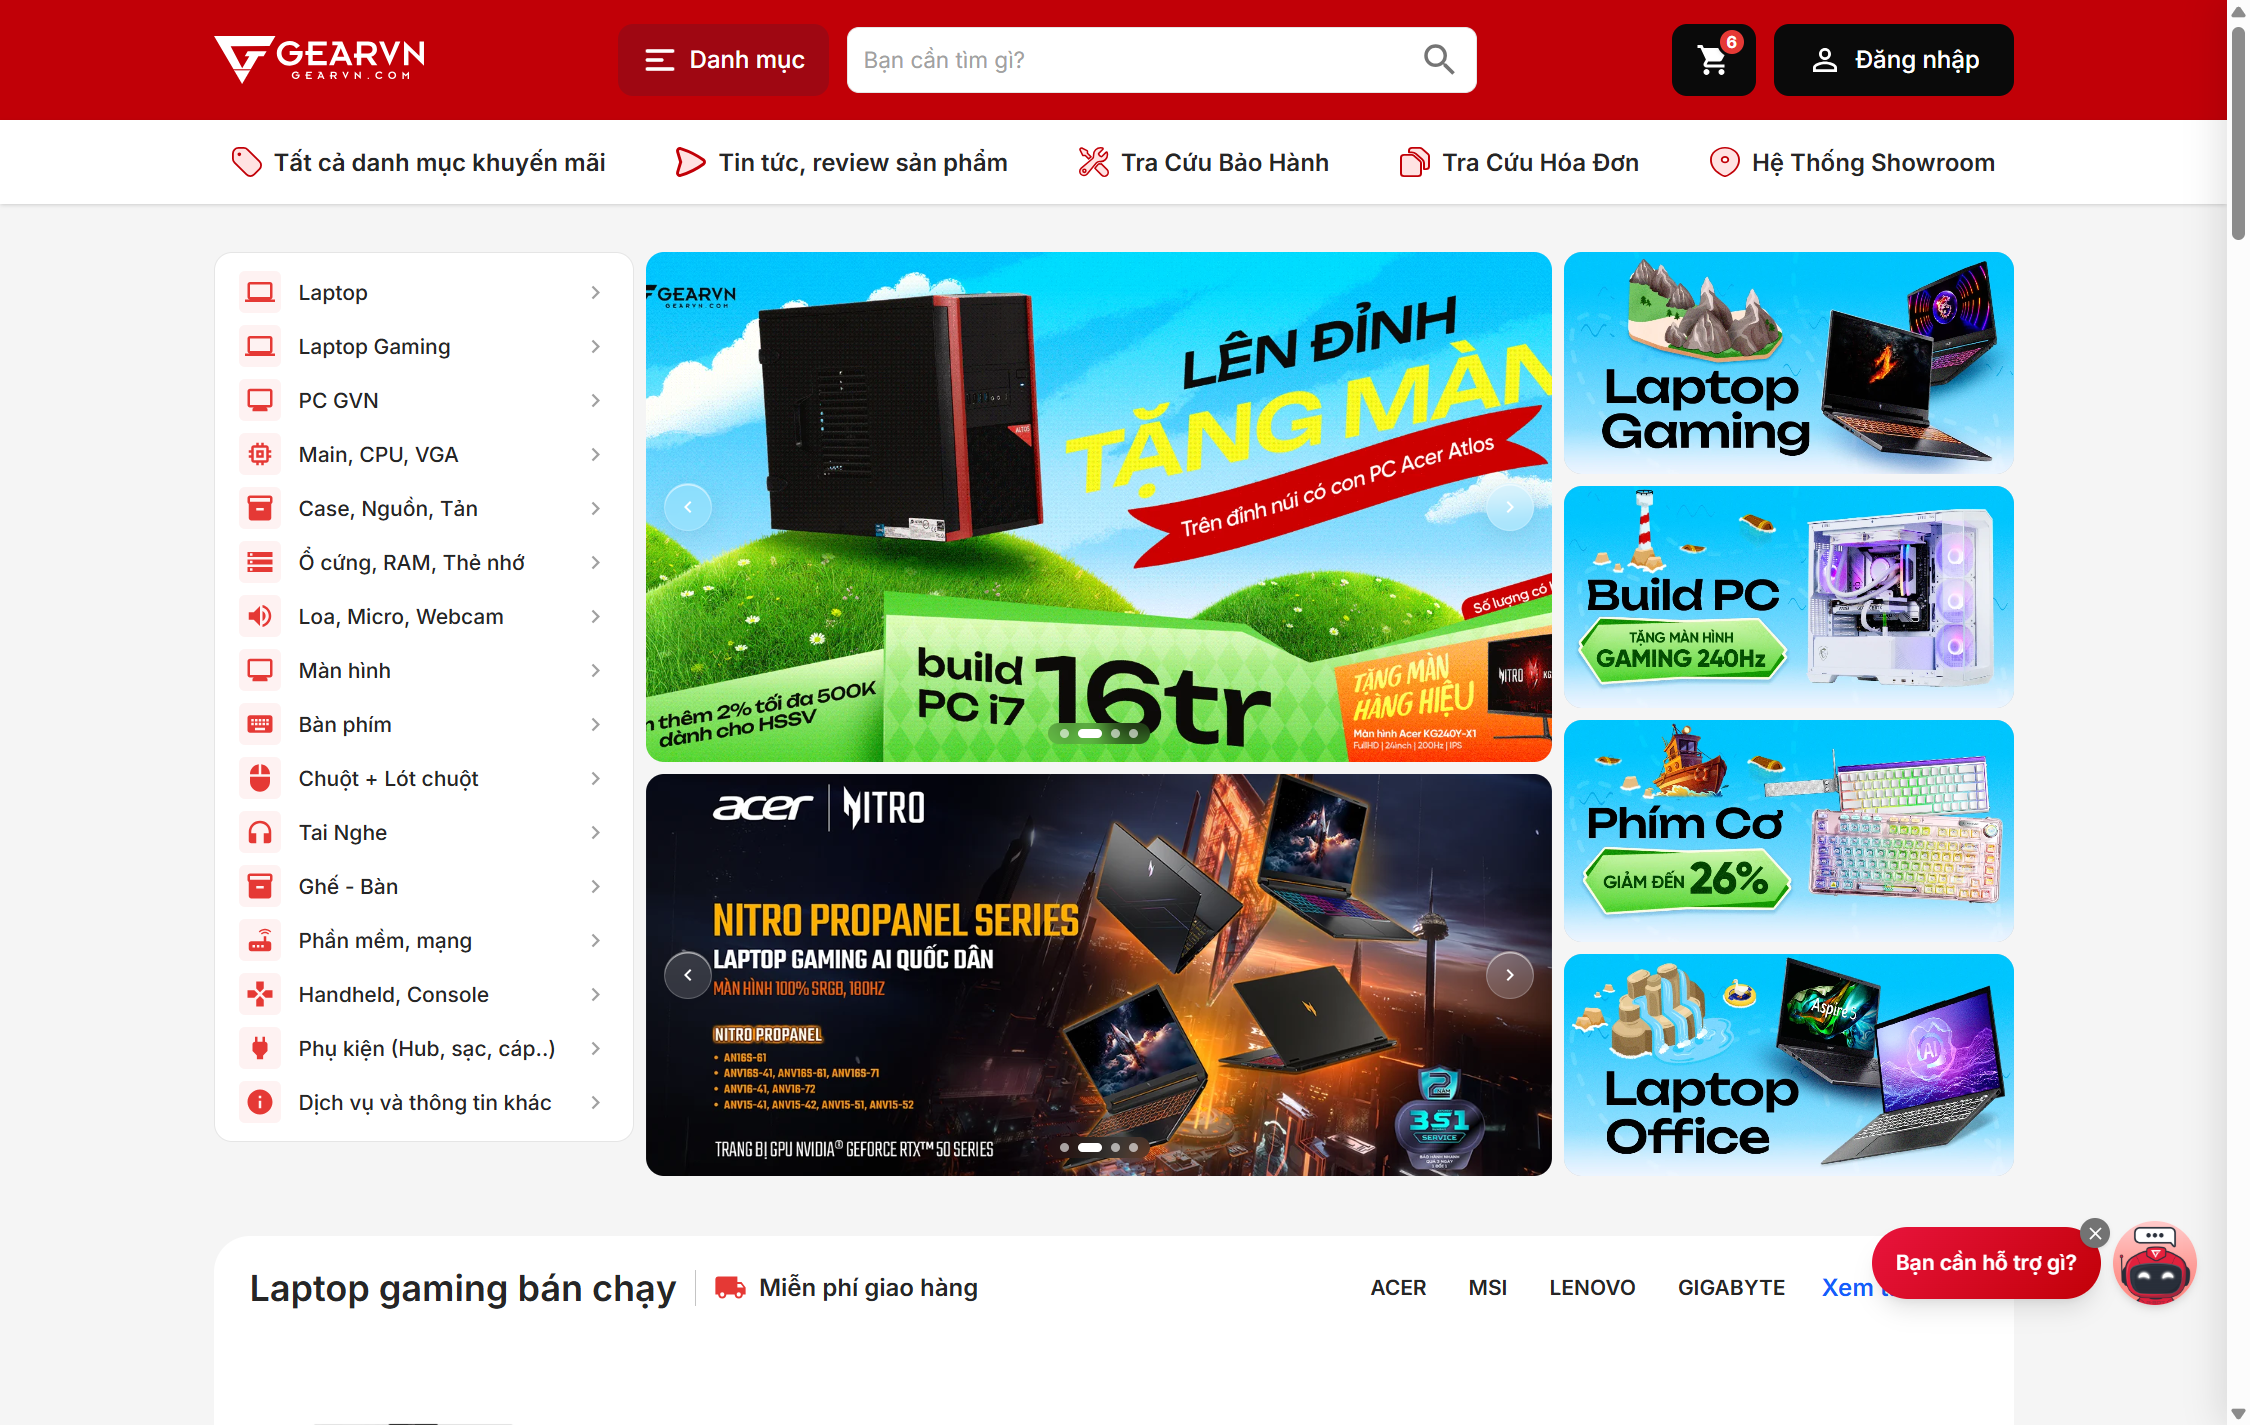Open the chatbot robot support icon

pyautogui.click(x=2155, y=1263)
